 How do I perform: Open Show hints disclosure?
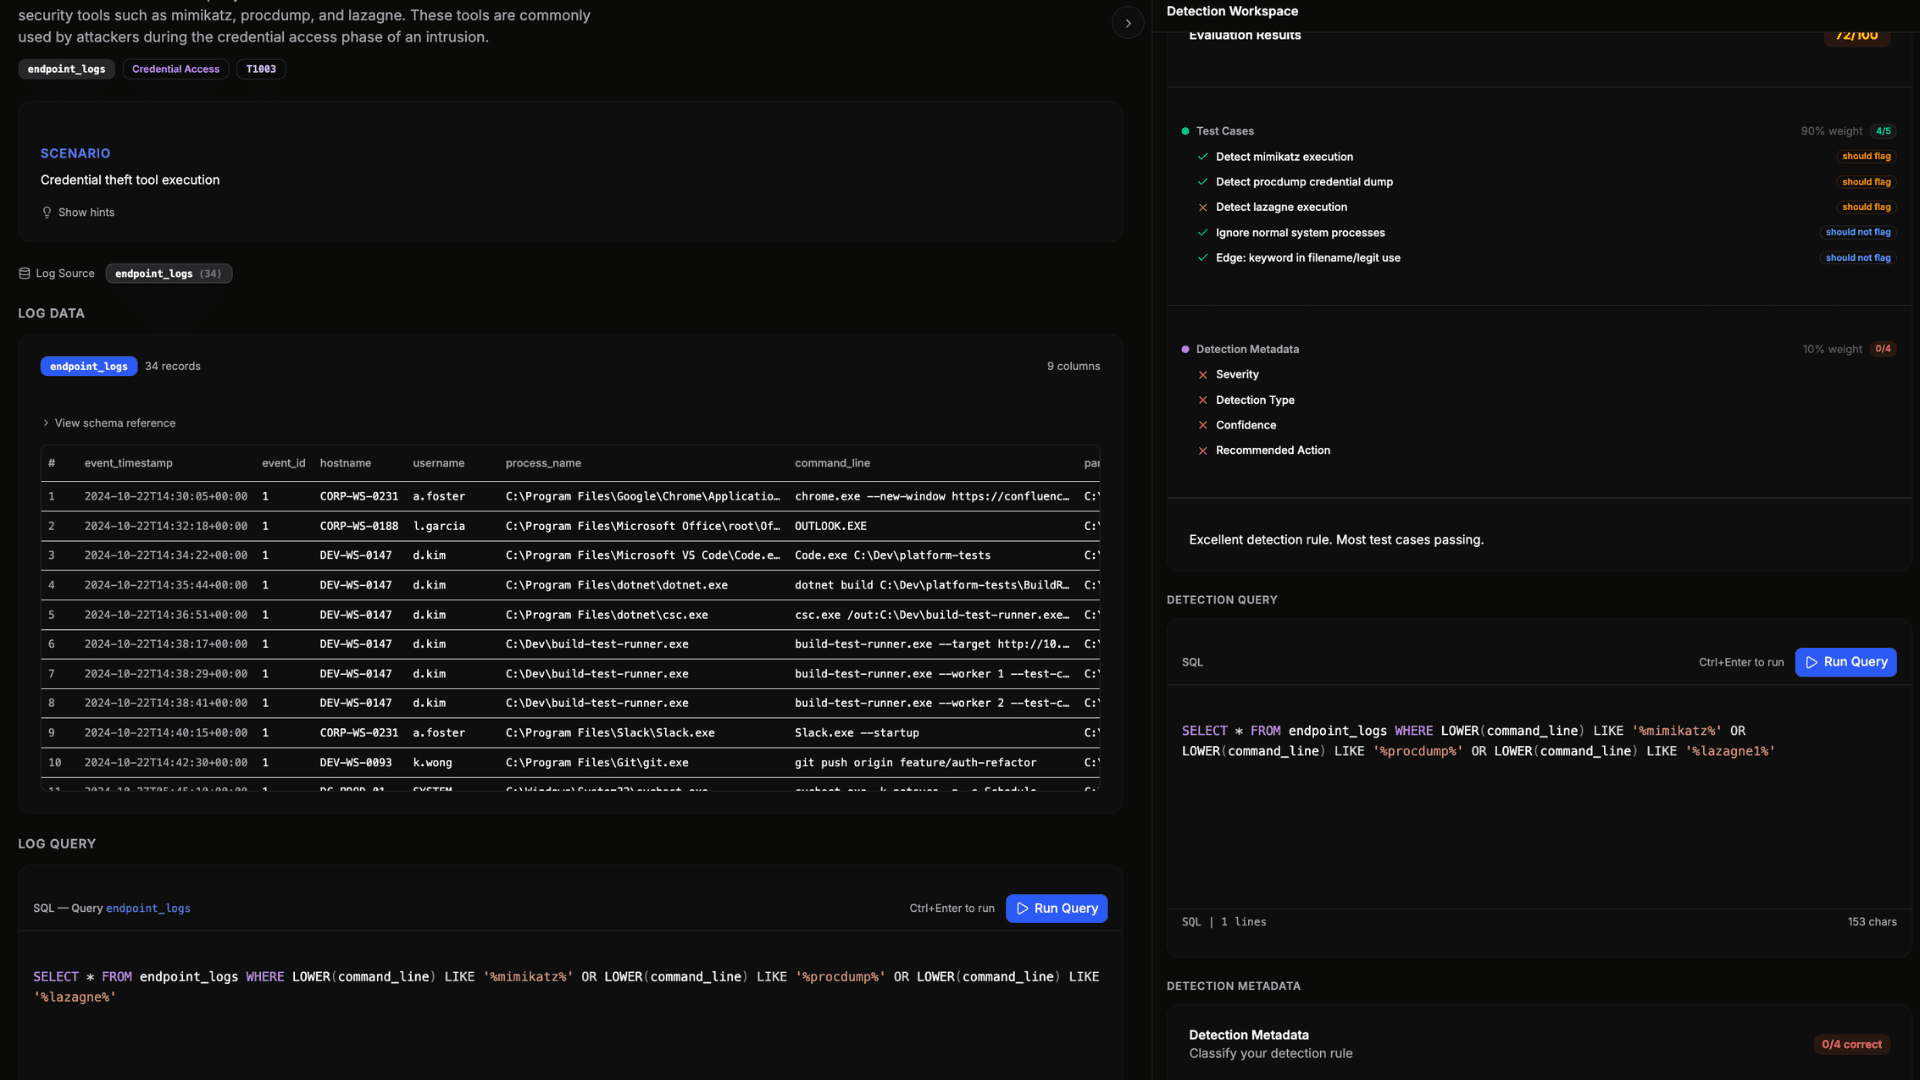point(86,212)
